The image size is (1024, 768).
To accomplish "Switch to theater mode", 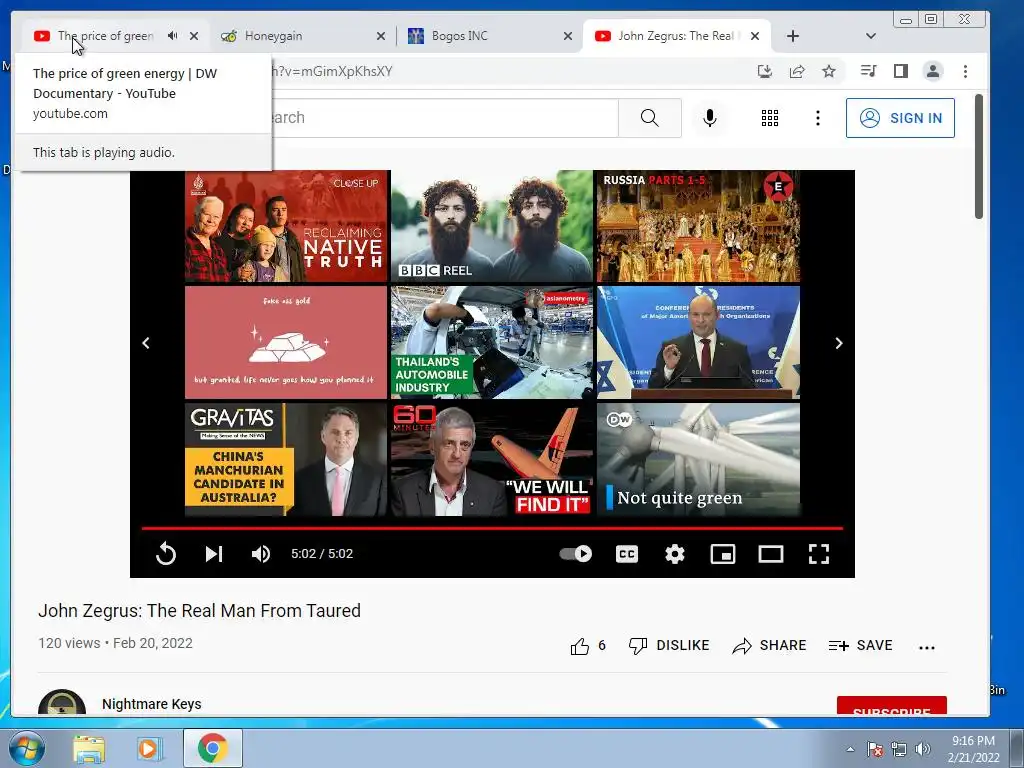I will (771, 554).
